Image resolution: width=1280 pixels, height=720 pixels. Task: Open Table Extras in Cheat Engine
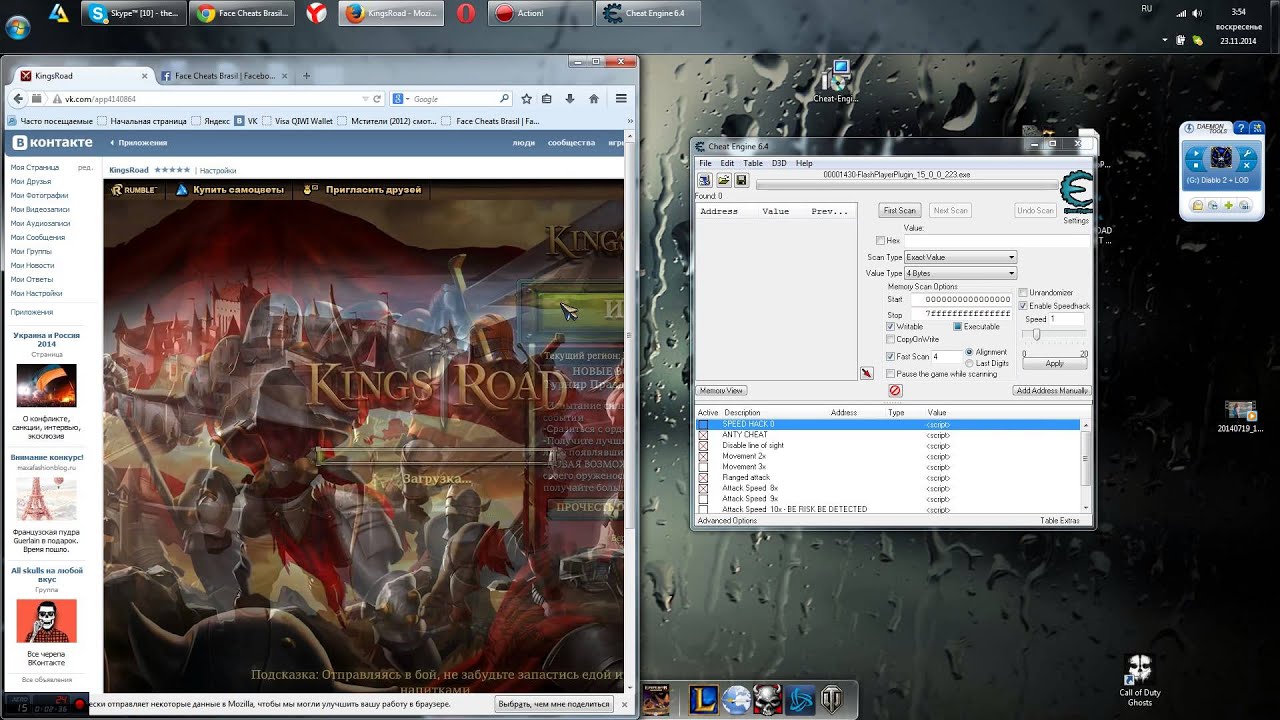[1060, 521]
